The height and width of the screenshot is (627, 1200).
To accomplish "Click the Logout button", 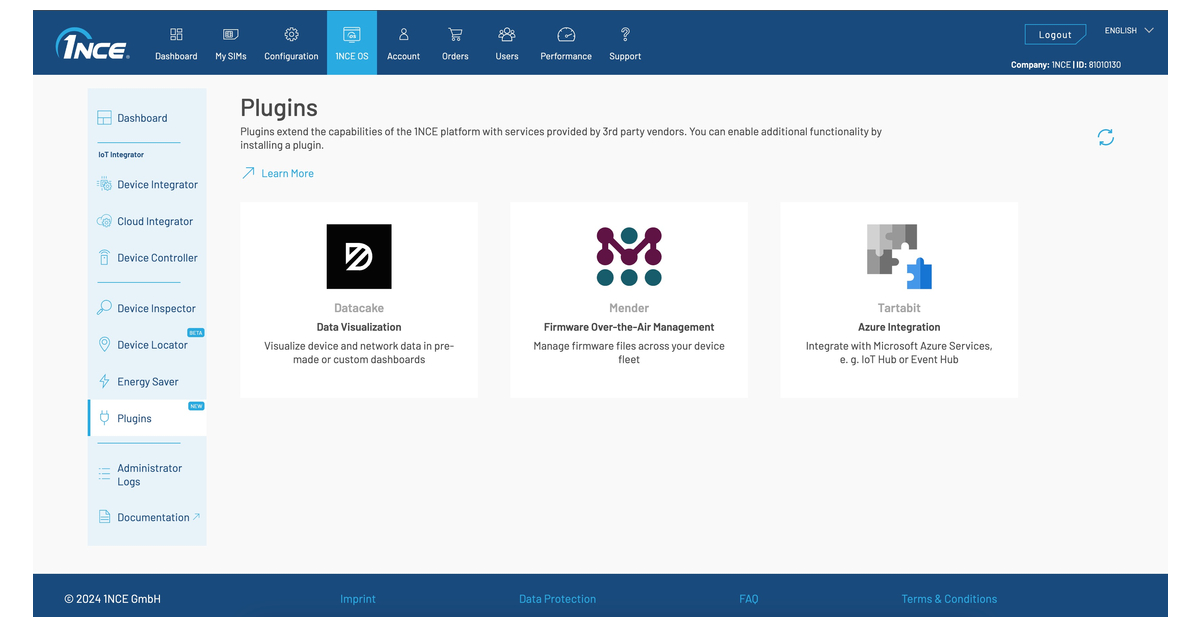I will point(1055,33).
